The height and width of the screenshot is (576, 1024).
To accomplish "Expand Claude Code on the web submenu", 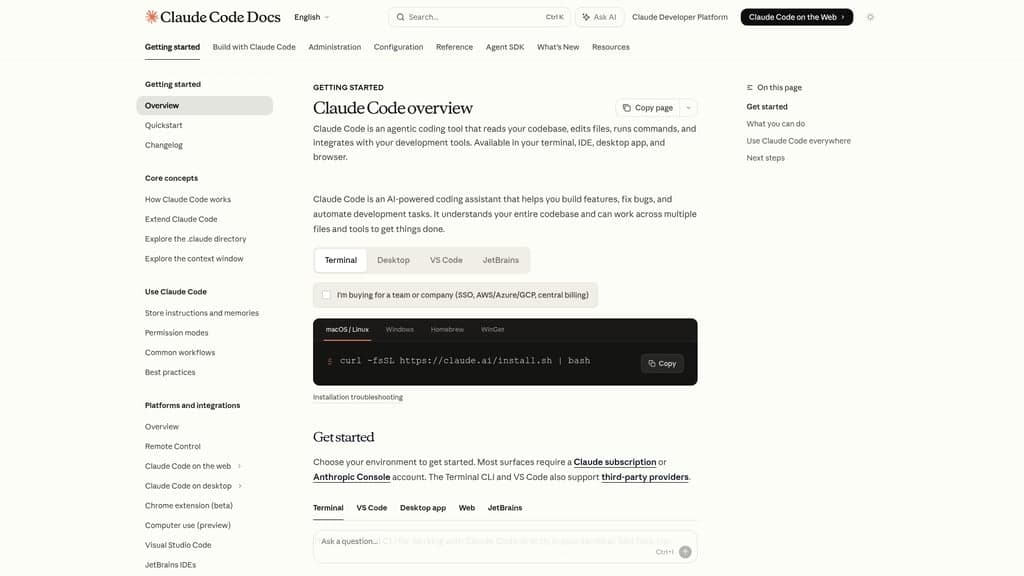I will coord(240,466).
